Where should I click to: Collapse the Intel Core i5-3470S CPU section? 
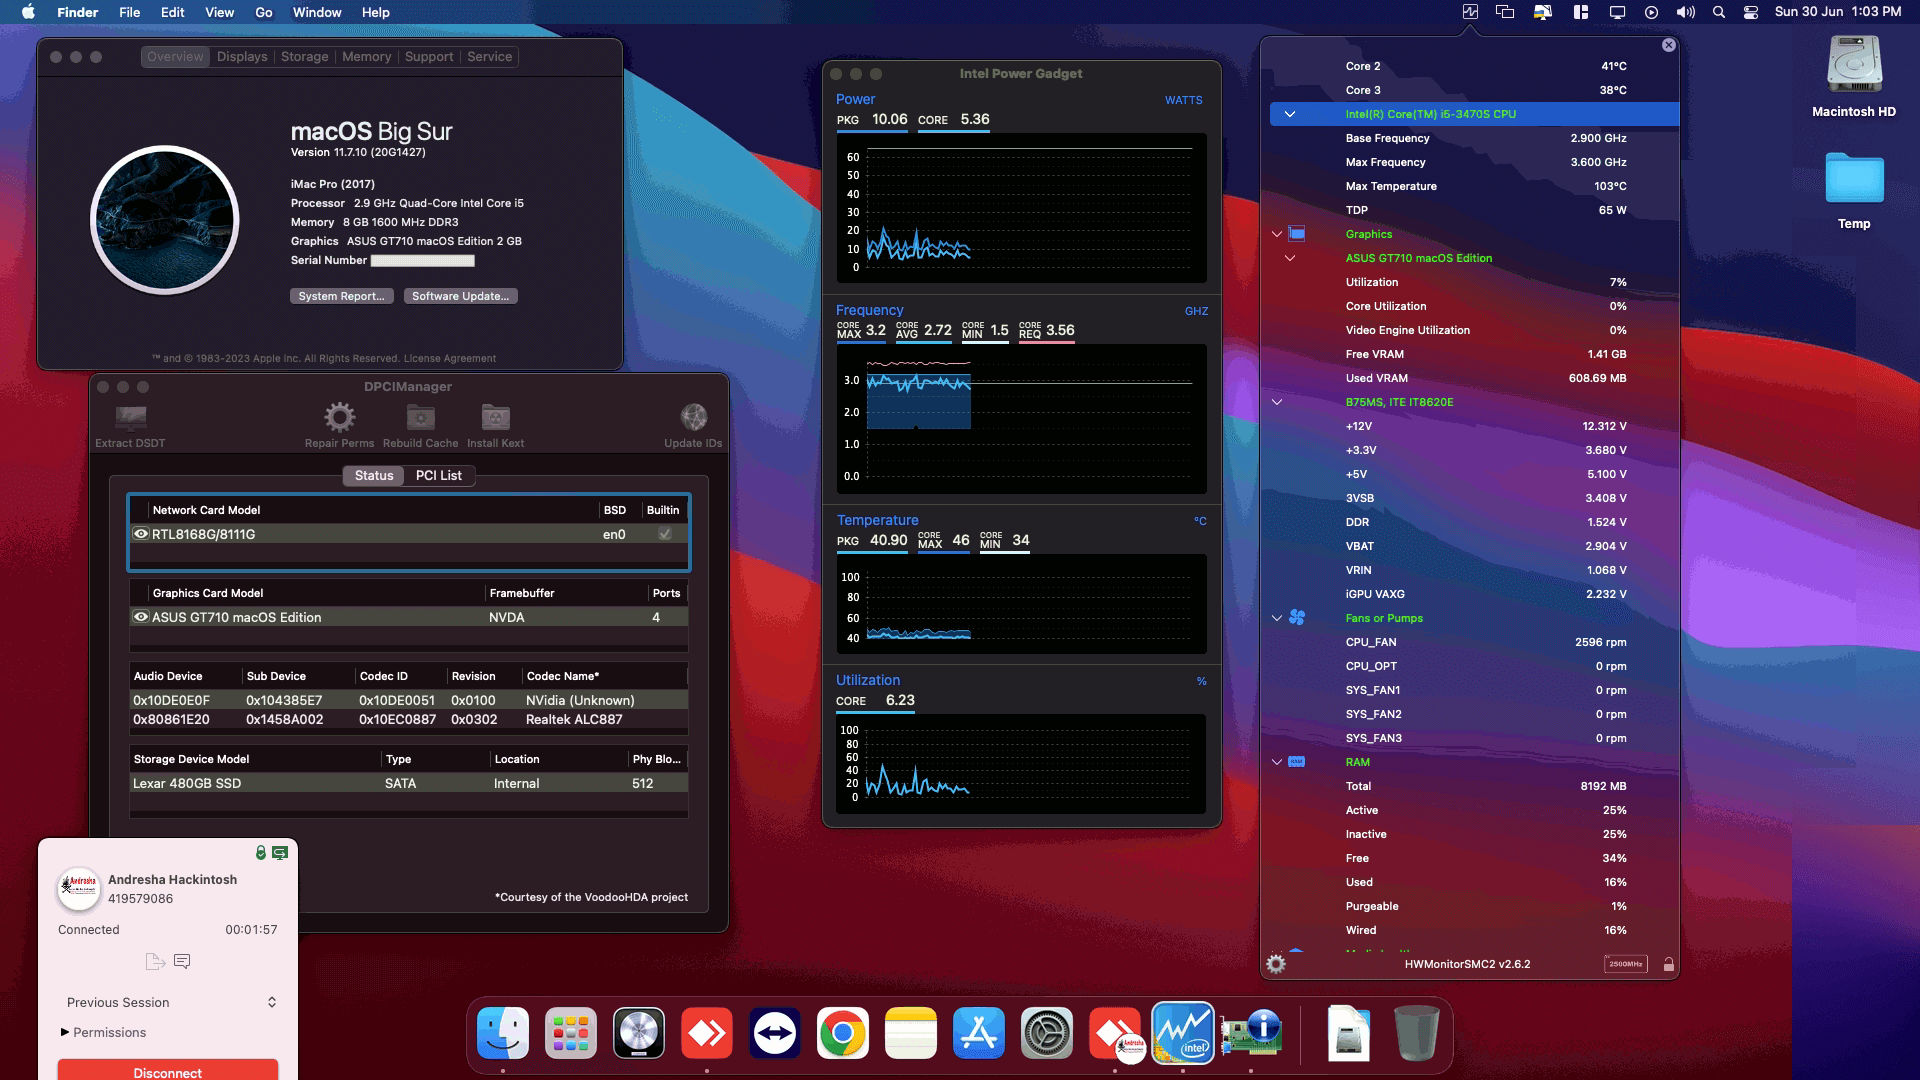1290,114
